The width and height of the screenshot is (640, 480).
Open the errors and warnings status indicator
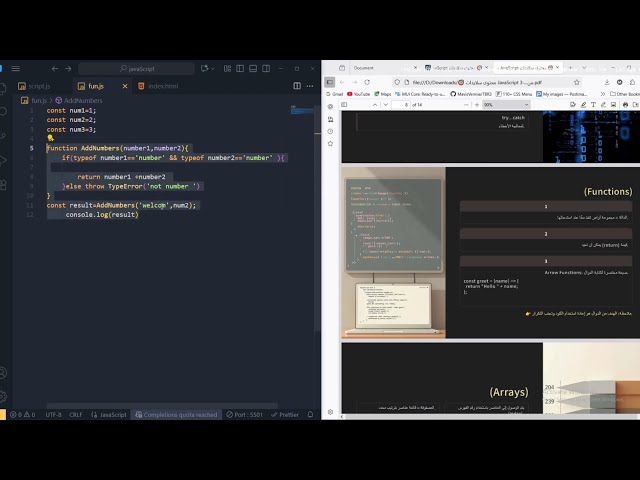[x=22, y=415]
